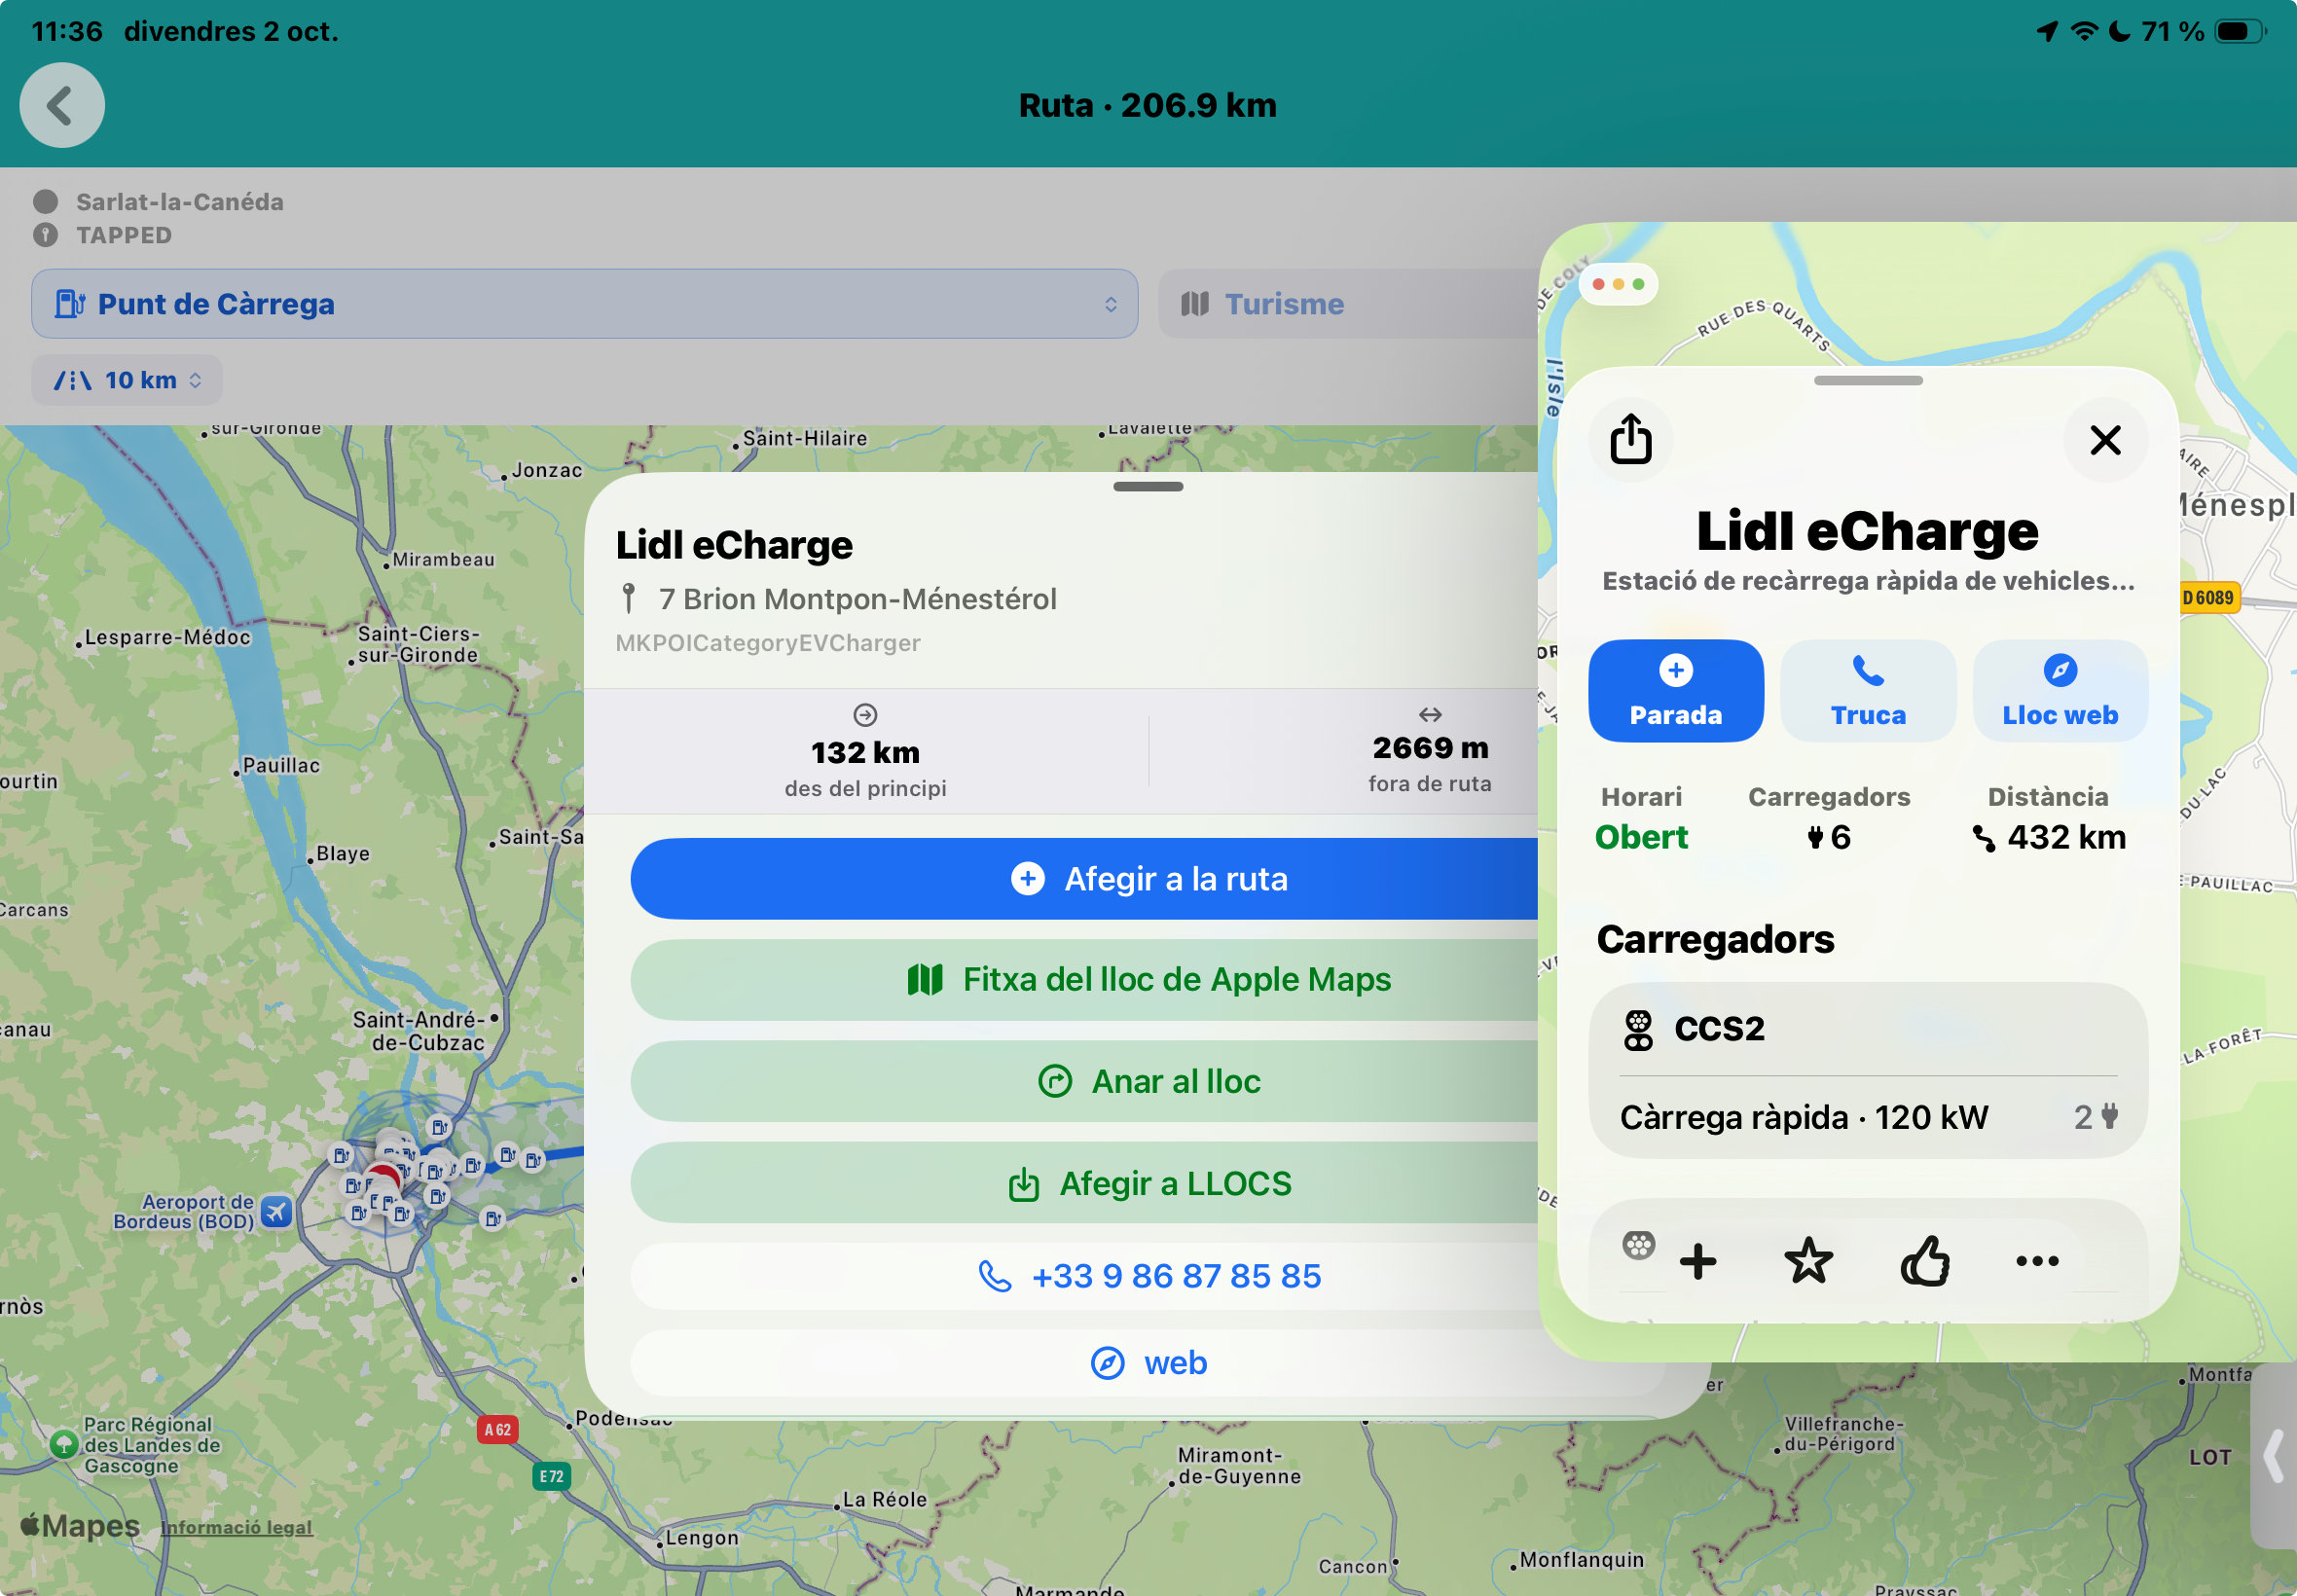Tap the A 62 road shield
Image resolution: width=2297 pixels, height=1596 pixels.
[497, 1429]
